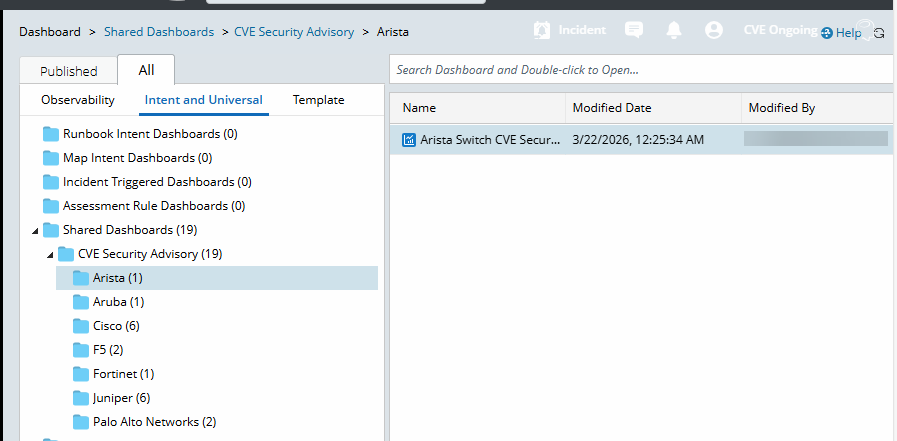The width and height of the screenshot is (897, 441).
Task: Select the Intent and Universal sub-tab
Action: pos(204,101)
